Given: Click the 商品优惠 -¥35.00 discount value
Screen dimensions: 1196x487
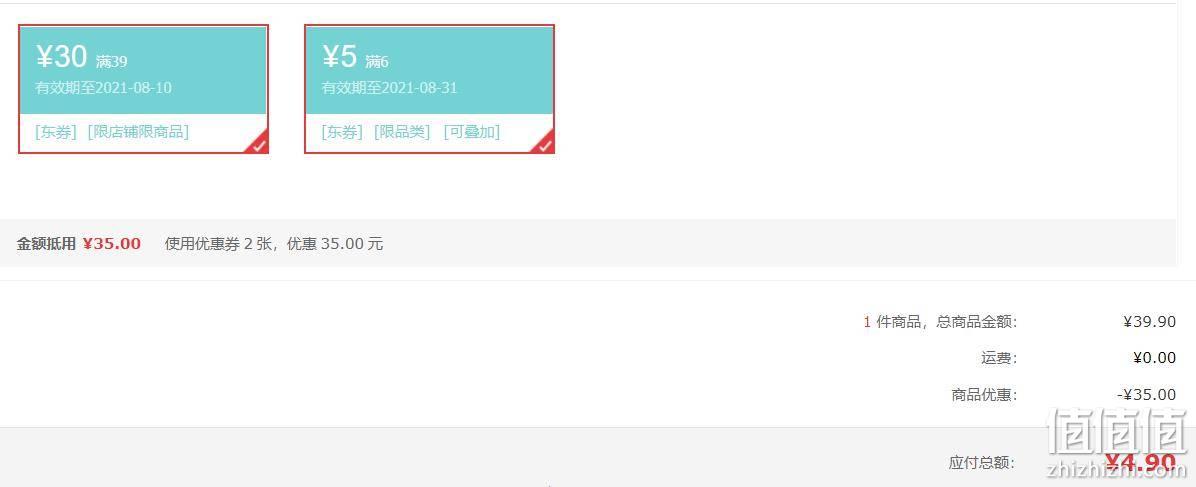Looking at the screenshot, I should 1146,395.
